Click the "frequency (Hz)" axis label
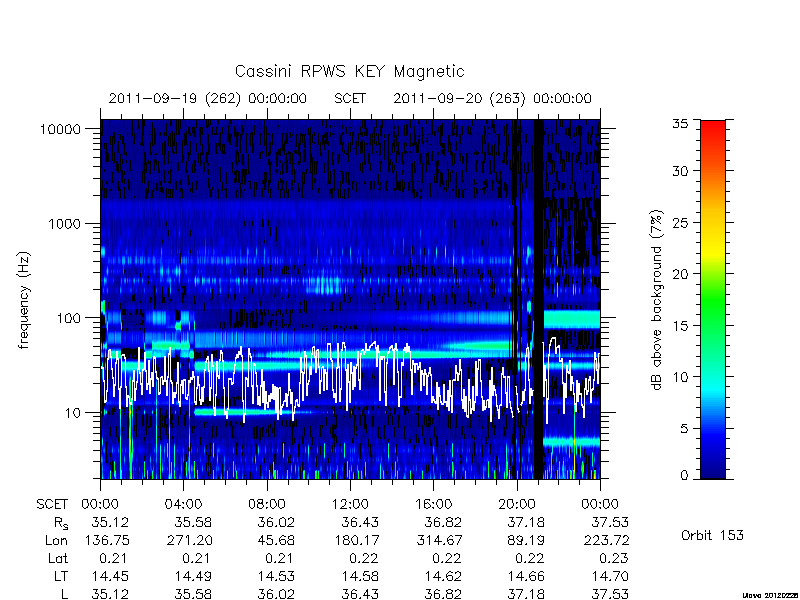Screen dimensions: 800x600 [24, 301]
